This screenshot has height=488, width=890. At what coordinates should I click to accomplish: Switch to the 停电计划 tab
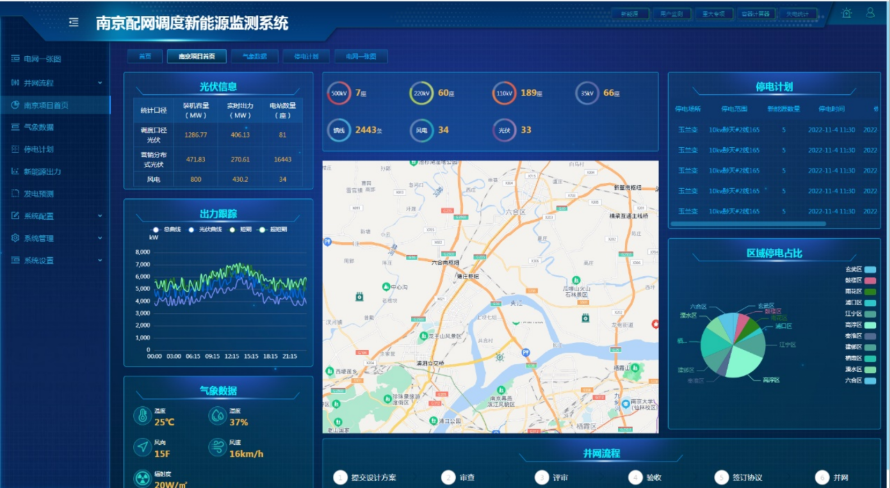click(x=307, y=57)
